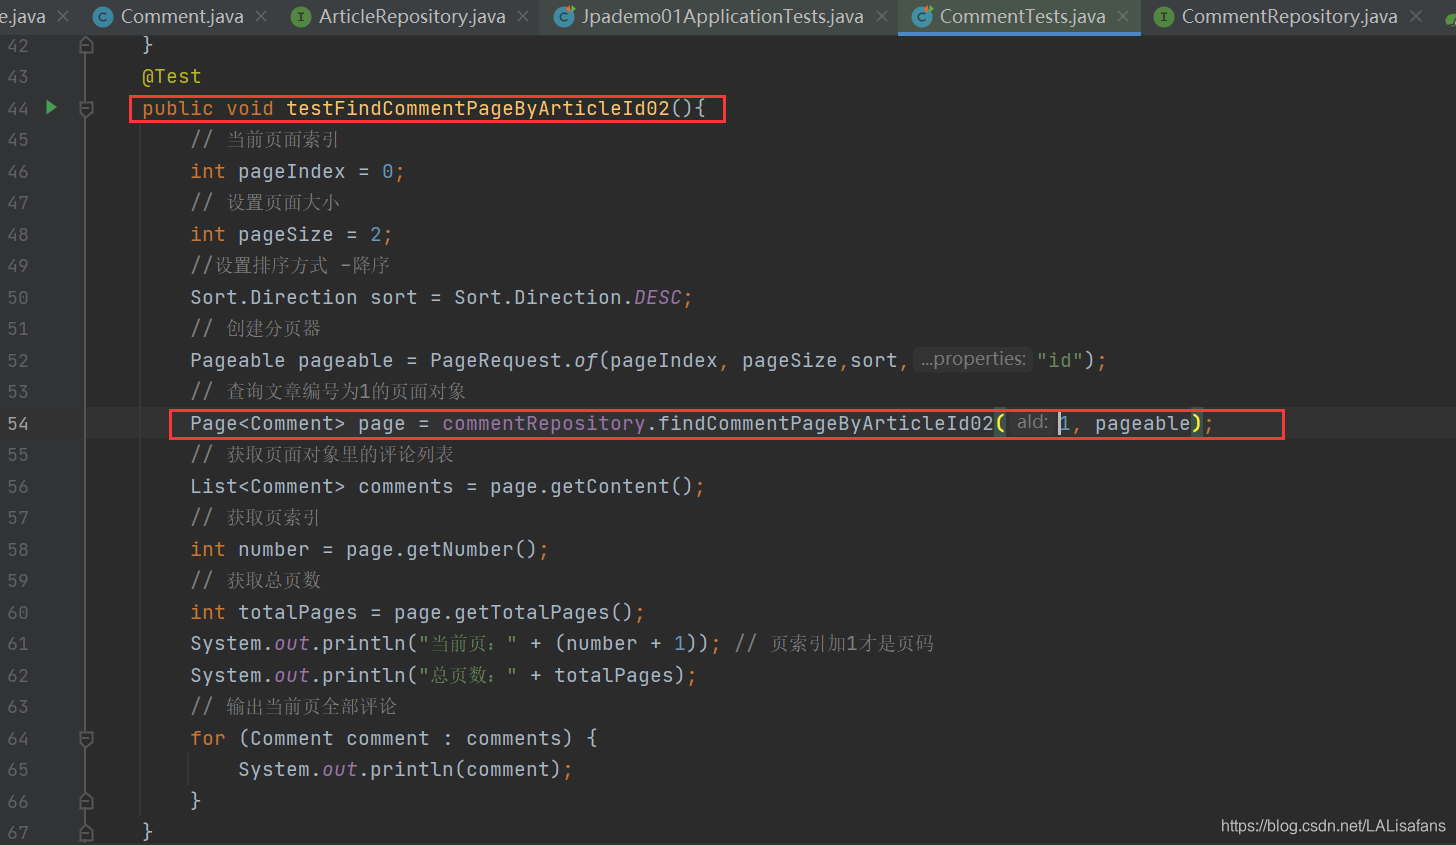Collapse the for loop at line 64

(x=86, y=738)
